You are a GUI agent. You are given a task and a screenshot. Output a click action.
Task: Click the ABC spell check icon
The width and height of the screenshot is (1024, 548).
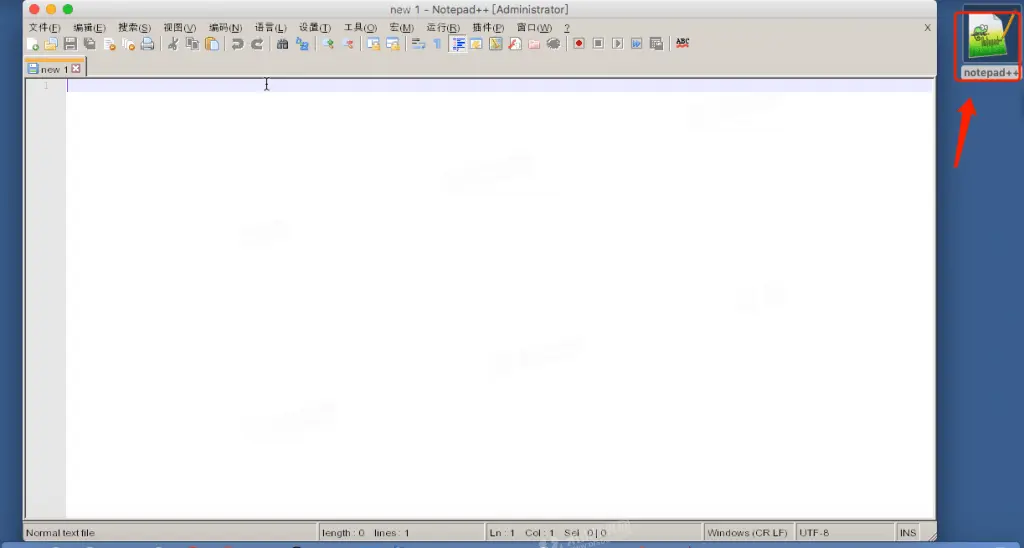682,43
